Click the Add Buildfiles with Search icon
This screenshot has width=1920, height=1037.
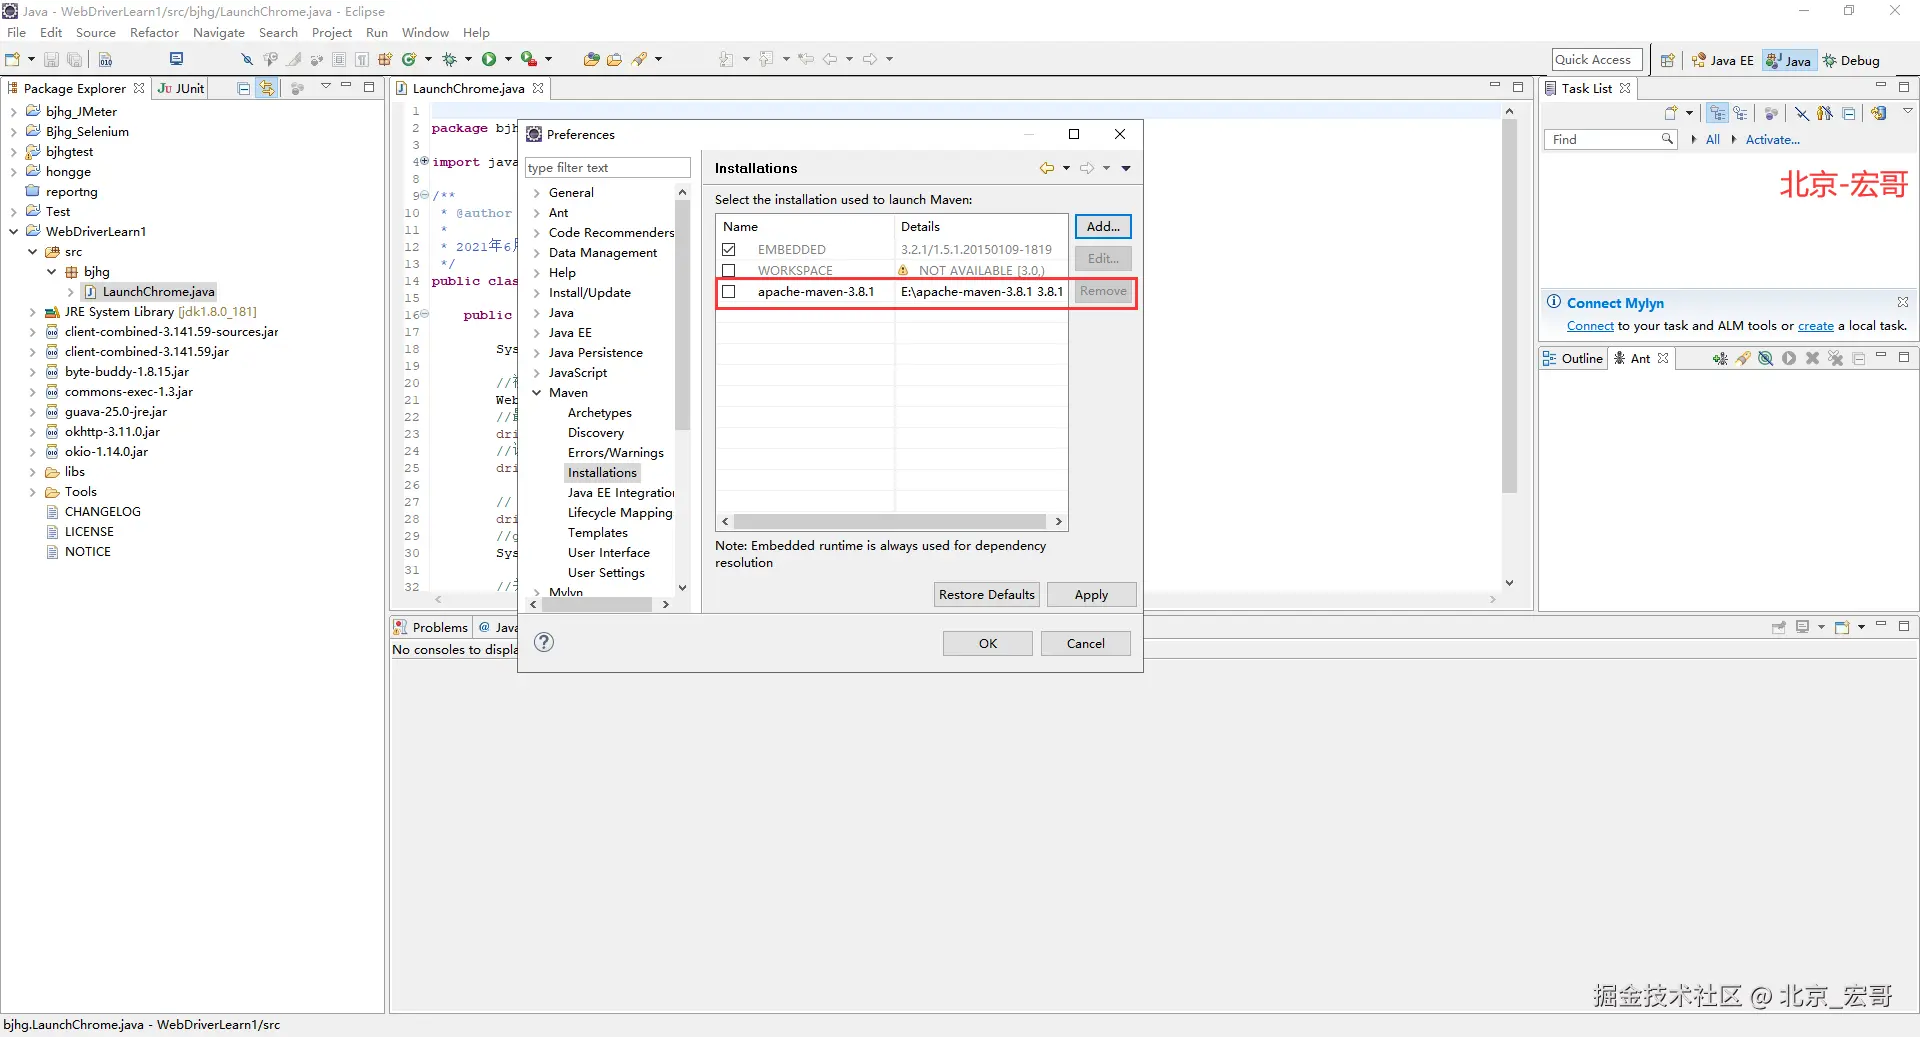click(x=1743, y=358)
